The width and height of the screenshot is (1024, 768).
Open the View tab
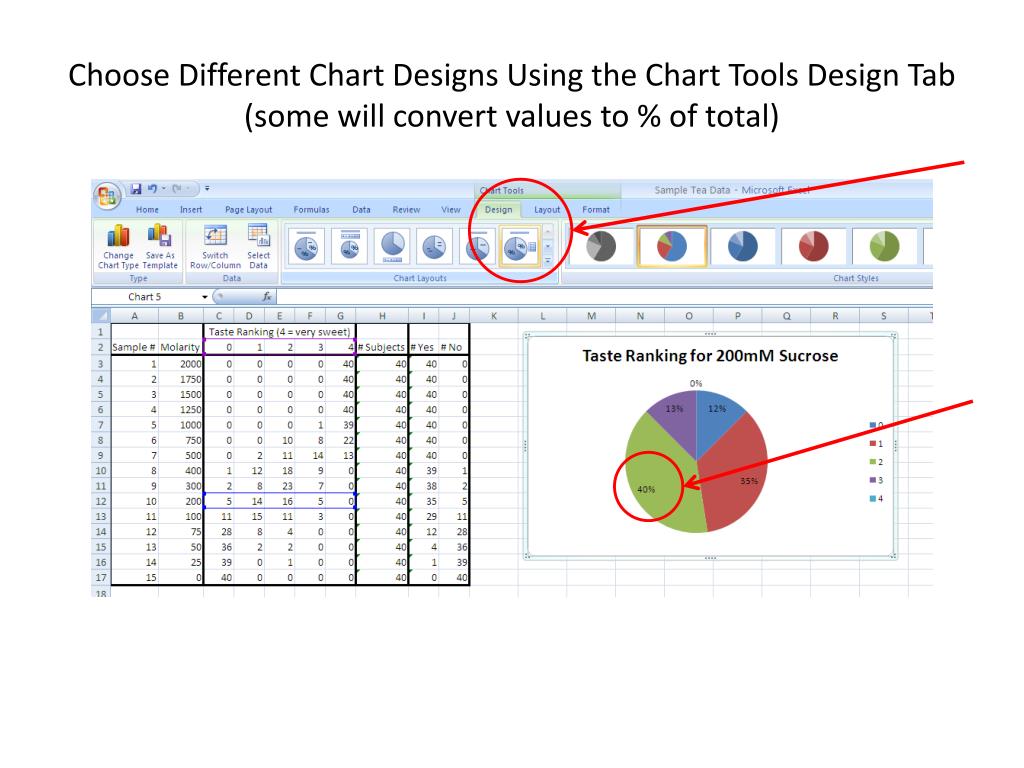click(451, 210)
